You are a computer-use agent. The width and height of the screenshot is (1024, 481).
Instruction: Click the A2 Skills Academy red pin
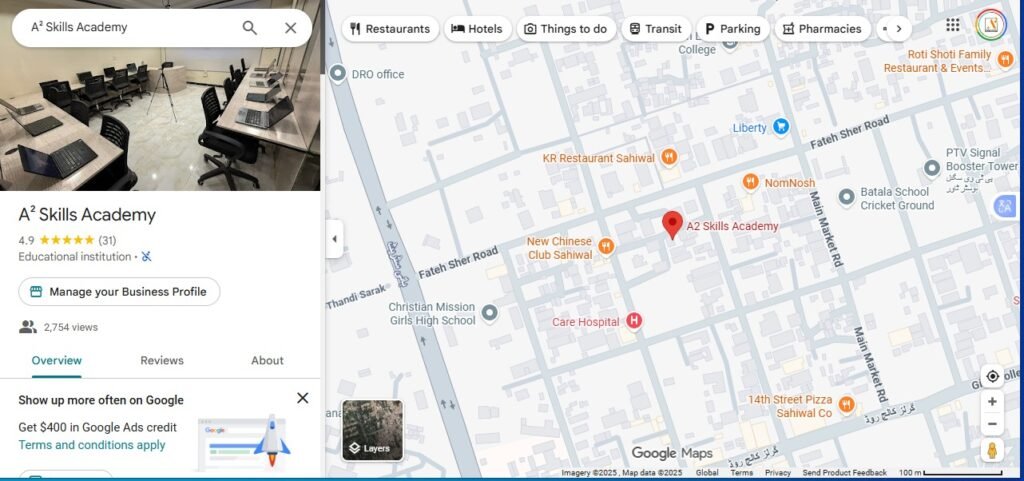(673, 225)
